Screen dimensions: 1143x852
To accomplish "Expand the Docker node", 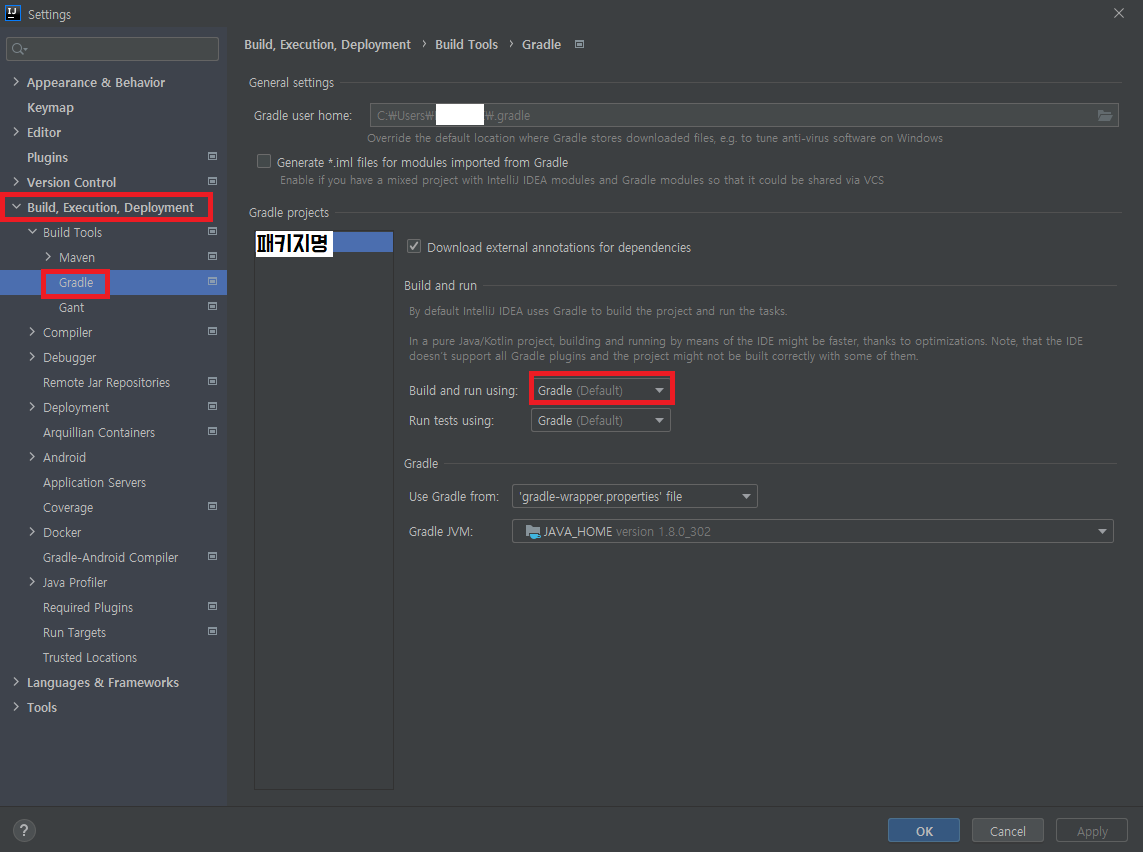I will pos(32,532).
